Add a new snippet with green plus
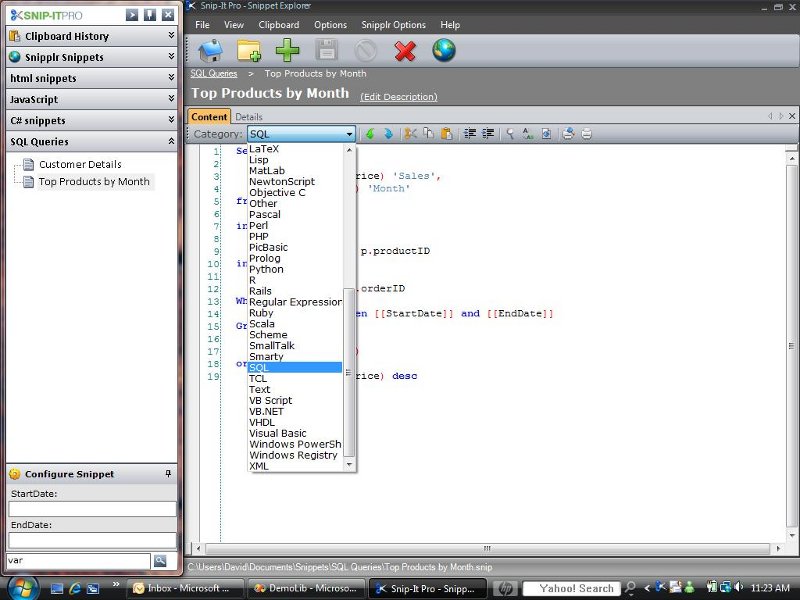 coord(287,50)
